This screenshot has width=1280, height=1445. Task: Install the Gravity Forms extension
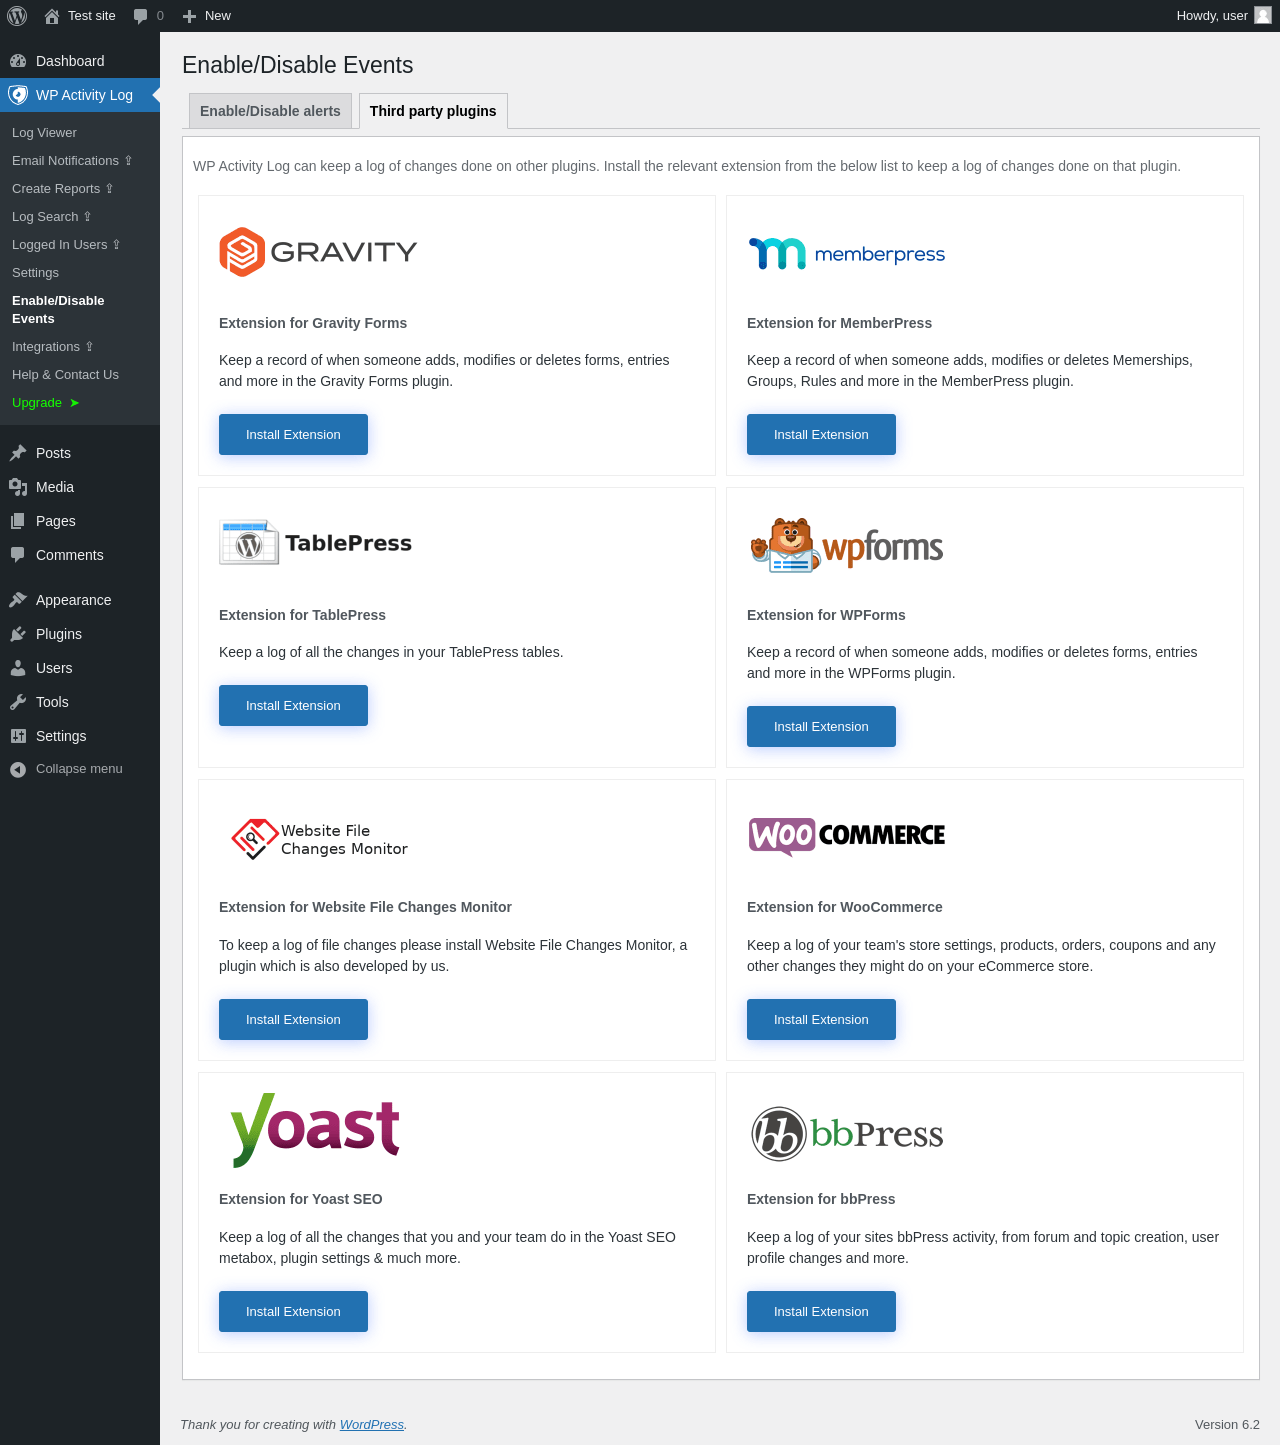293,435
